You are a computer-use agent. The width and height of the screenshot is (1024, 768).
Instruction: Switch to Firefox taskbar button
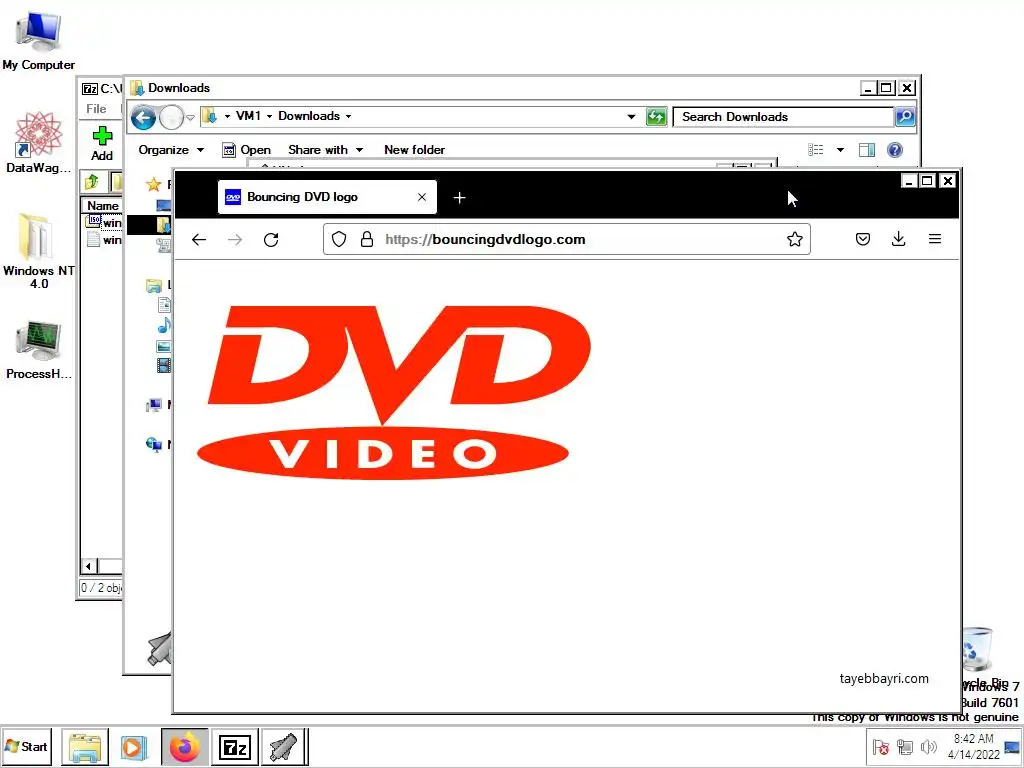[x=185, y=747]
